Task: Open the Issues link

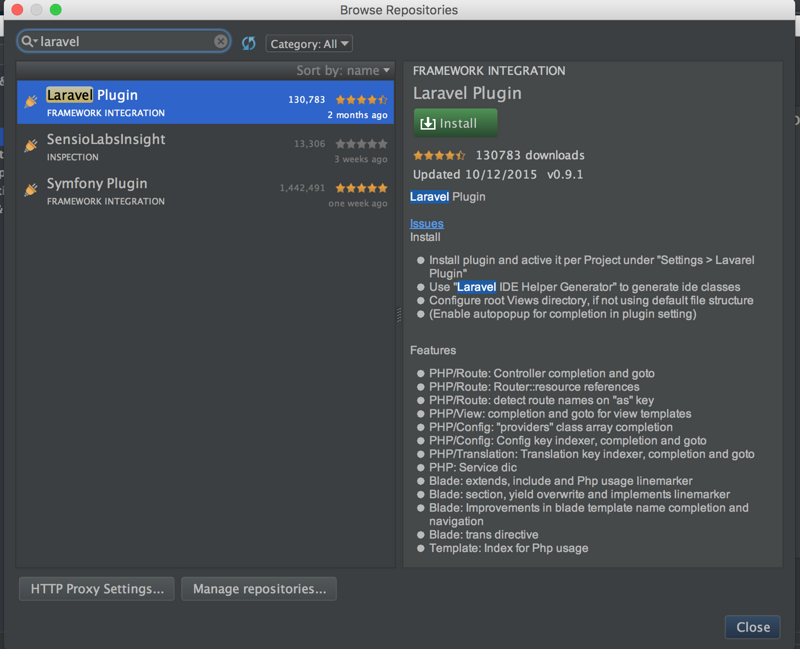Action: [427, 223]
